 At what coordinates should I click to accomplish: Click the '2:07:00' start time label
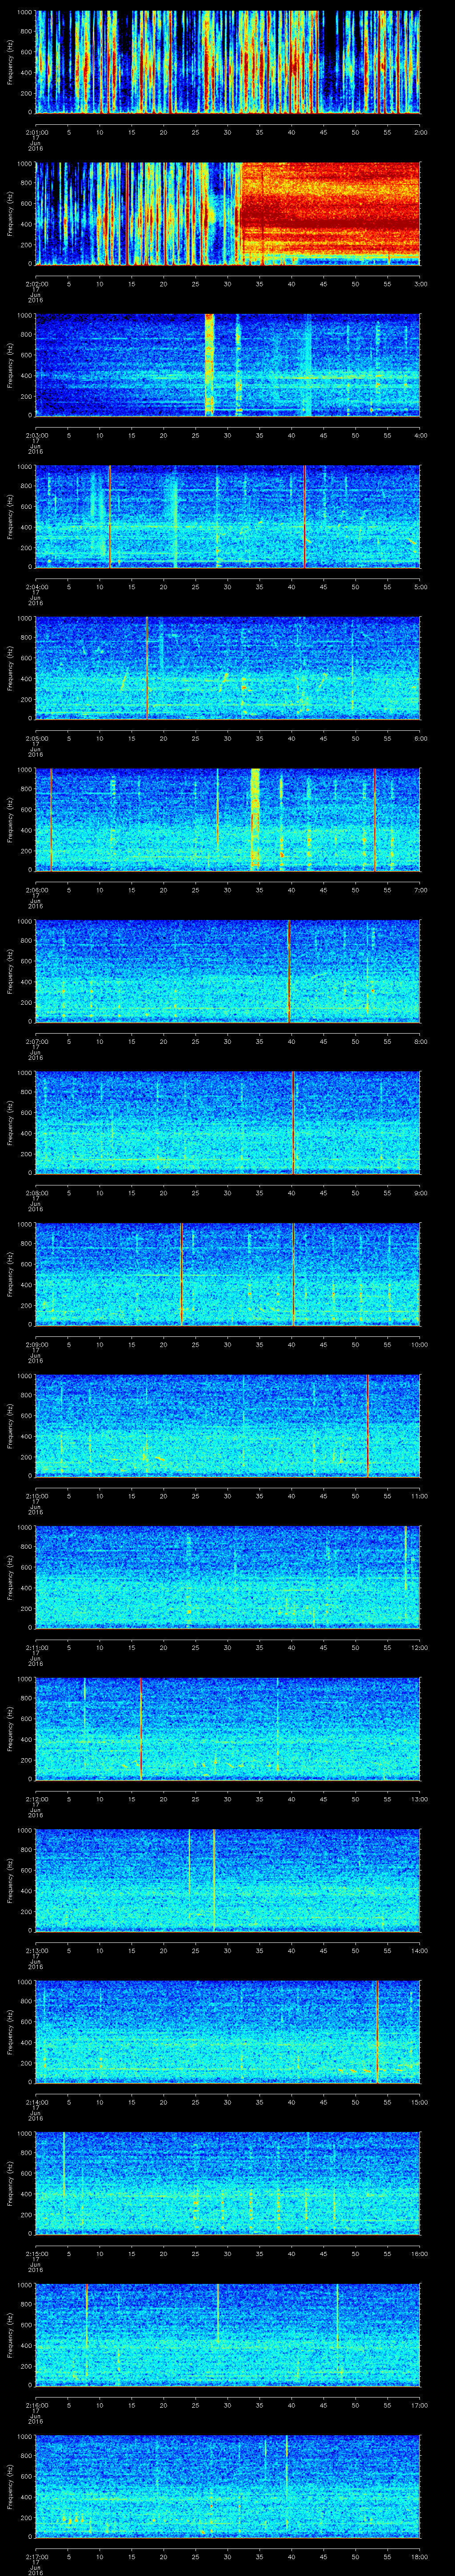pyautogui.click(x=36, y=1041)
